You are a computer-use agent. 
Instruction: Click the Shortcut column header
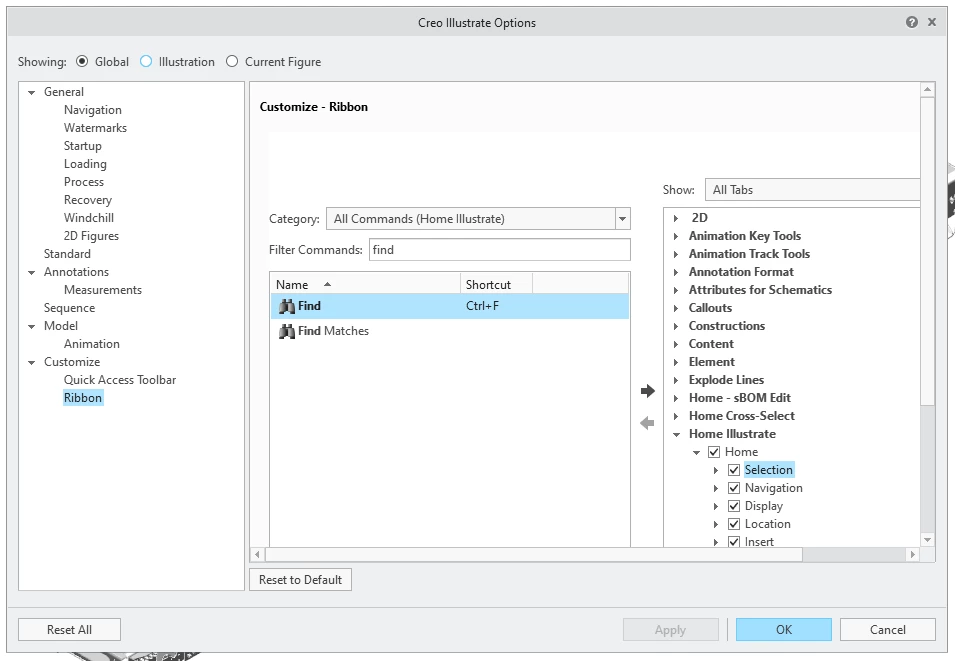(496, 285)
